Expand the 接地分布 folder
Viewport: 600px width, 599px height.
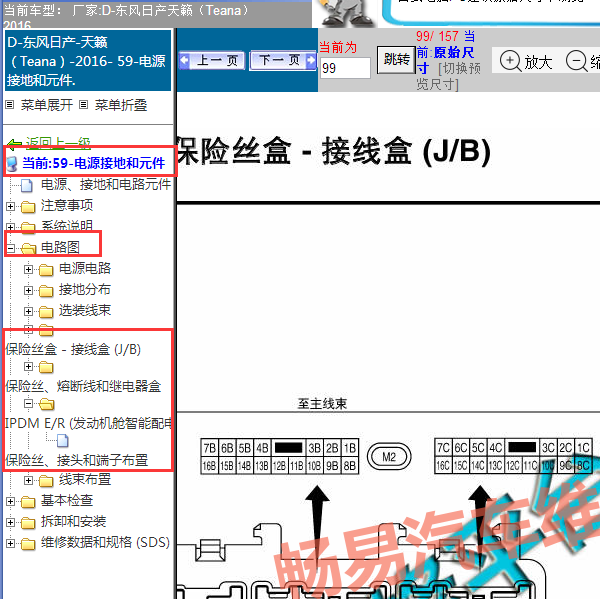(x=28, y=291)
